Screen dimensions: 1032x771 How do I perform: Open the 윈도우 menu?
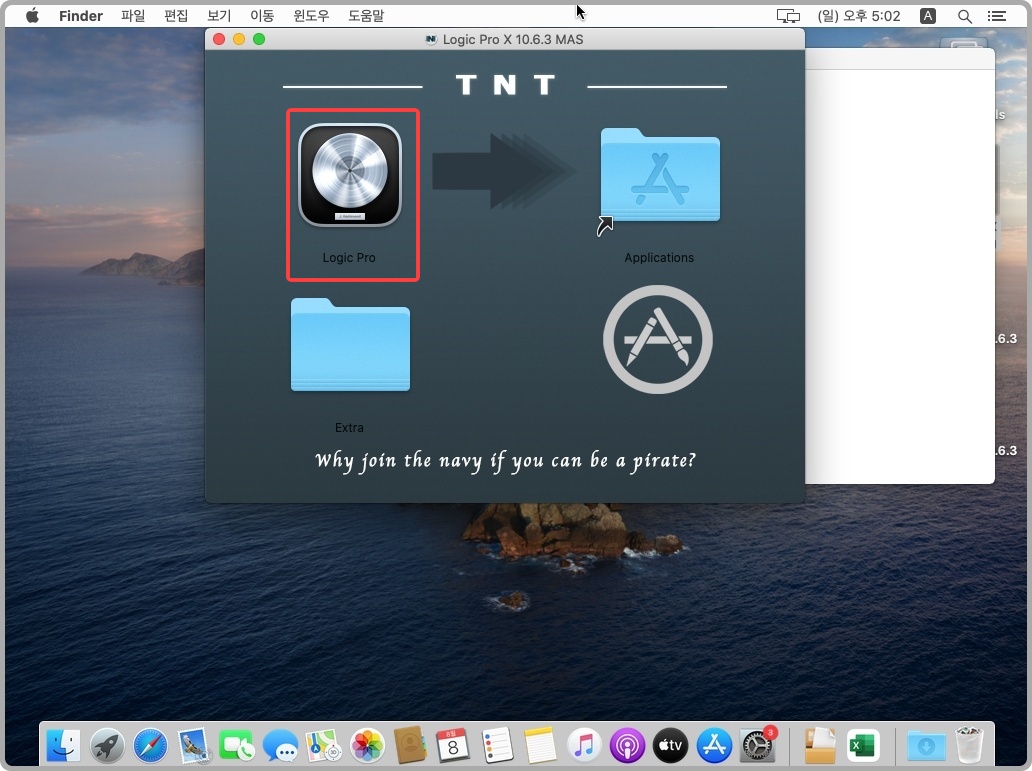pos(311,16)
